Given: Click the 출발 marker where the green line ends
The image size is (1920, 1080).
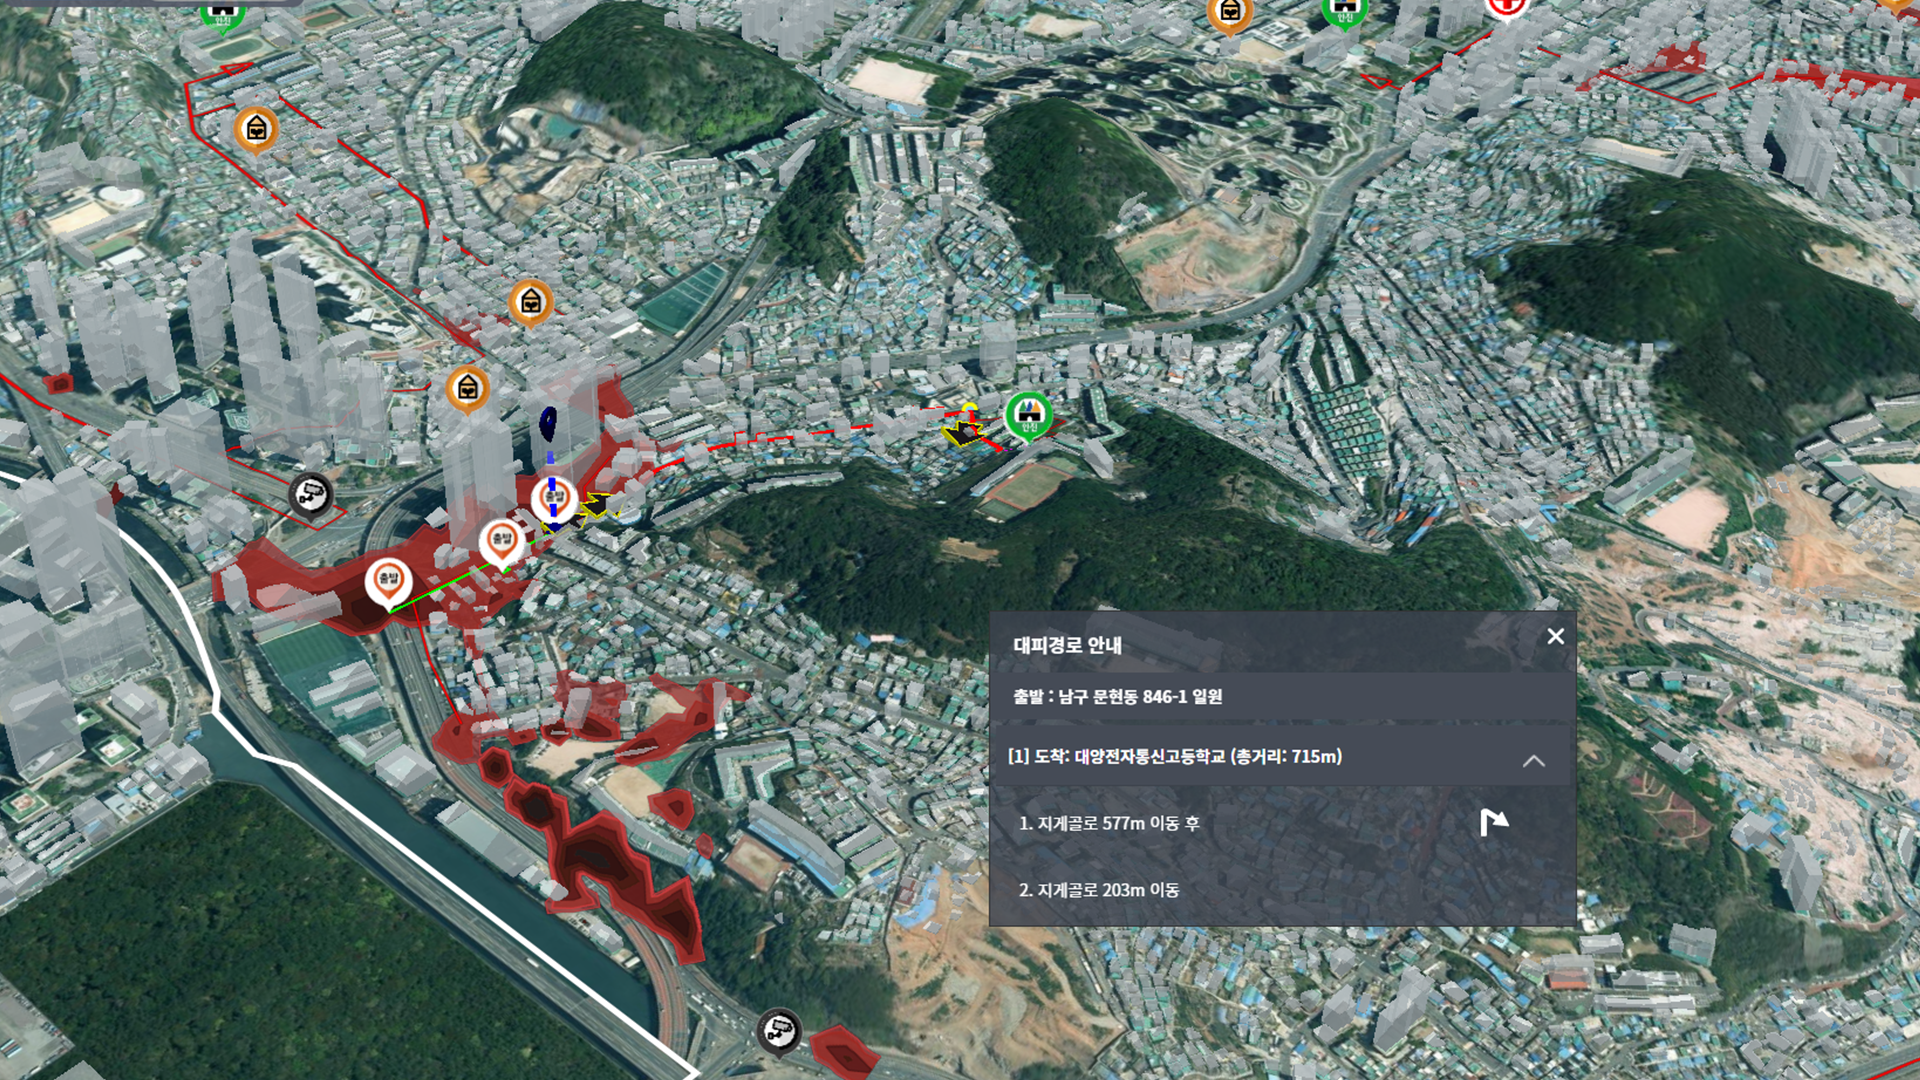Looking at the screenshot, I should tap(502, 541).
